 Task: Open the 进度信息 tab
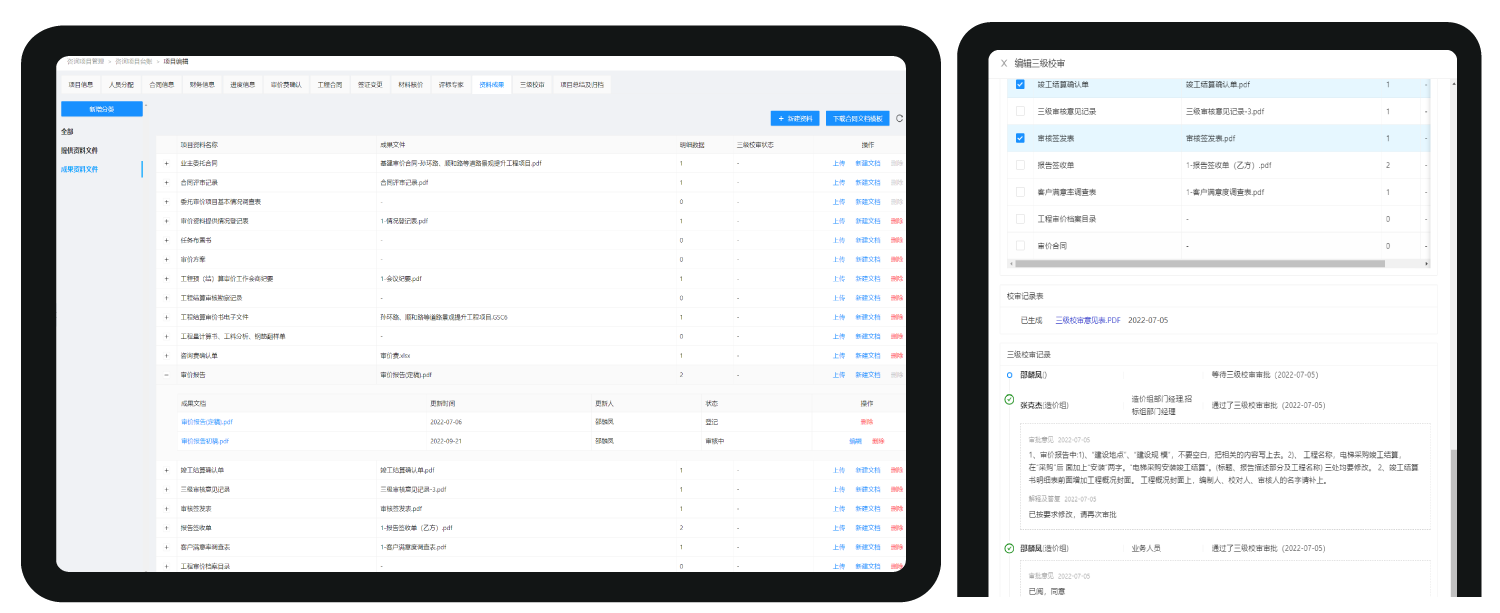[242, 85]
